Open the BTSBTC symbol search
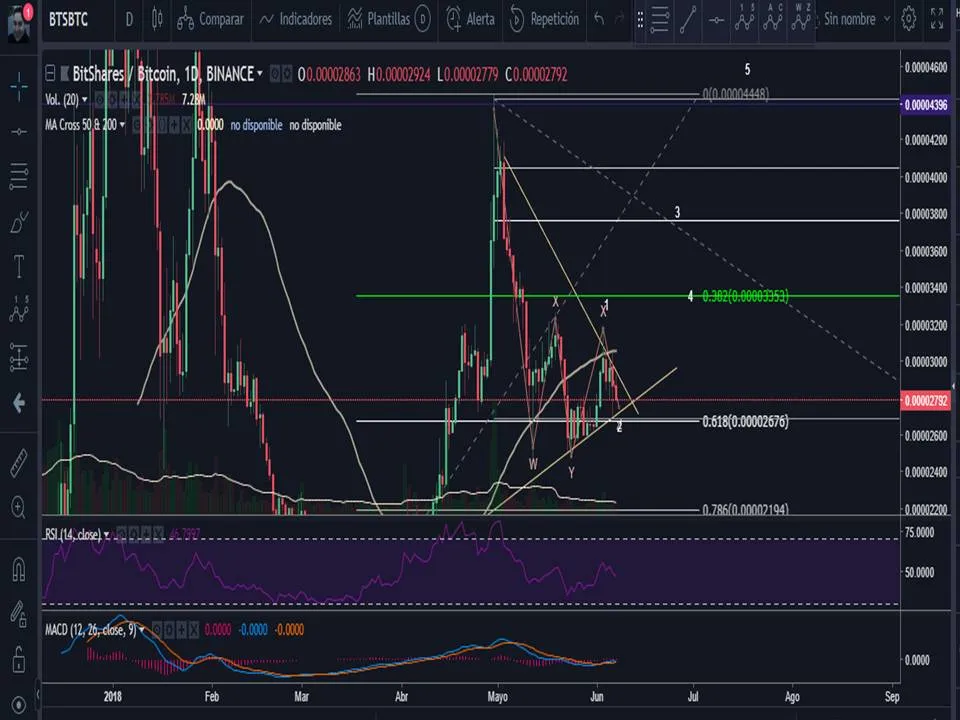The height and width of the screenshot is (720, 960). click(69, 19)
